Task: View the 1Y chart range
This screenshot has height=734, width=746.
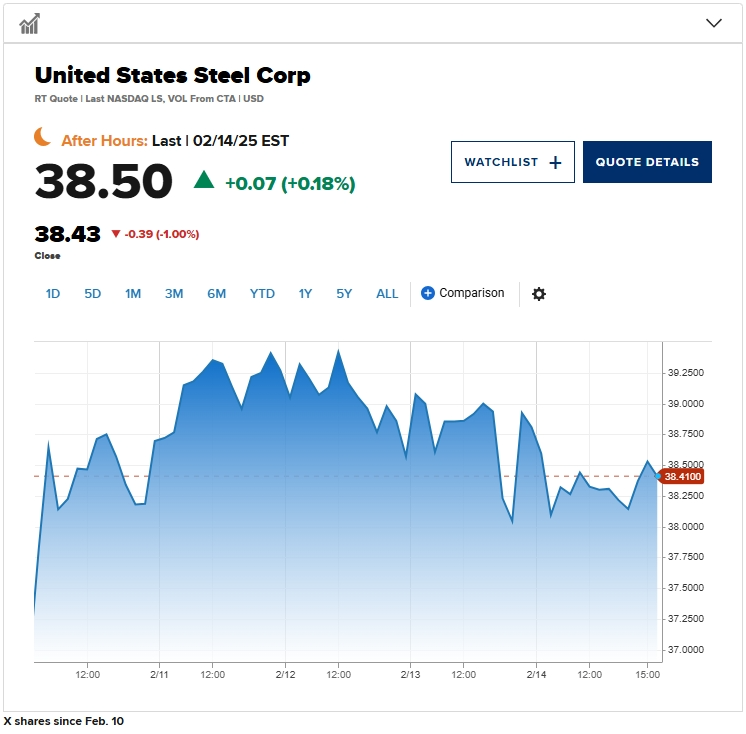Action: pyautogui.click(x=305, y=294)
